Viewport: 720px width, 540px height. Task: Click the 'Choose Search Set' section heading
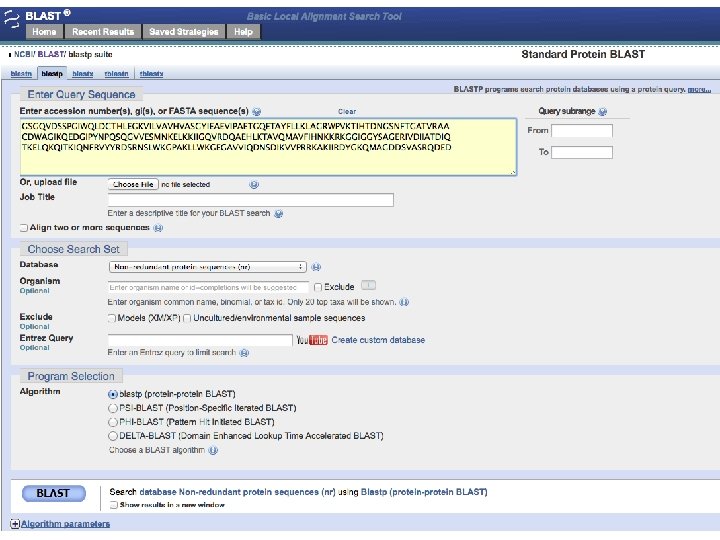(x=73, y=249)
